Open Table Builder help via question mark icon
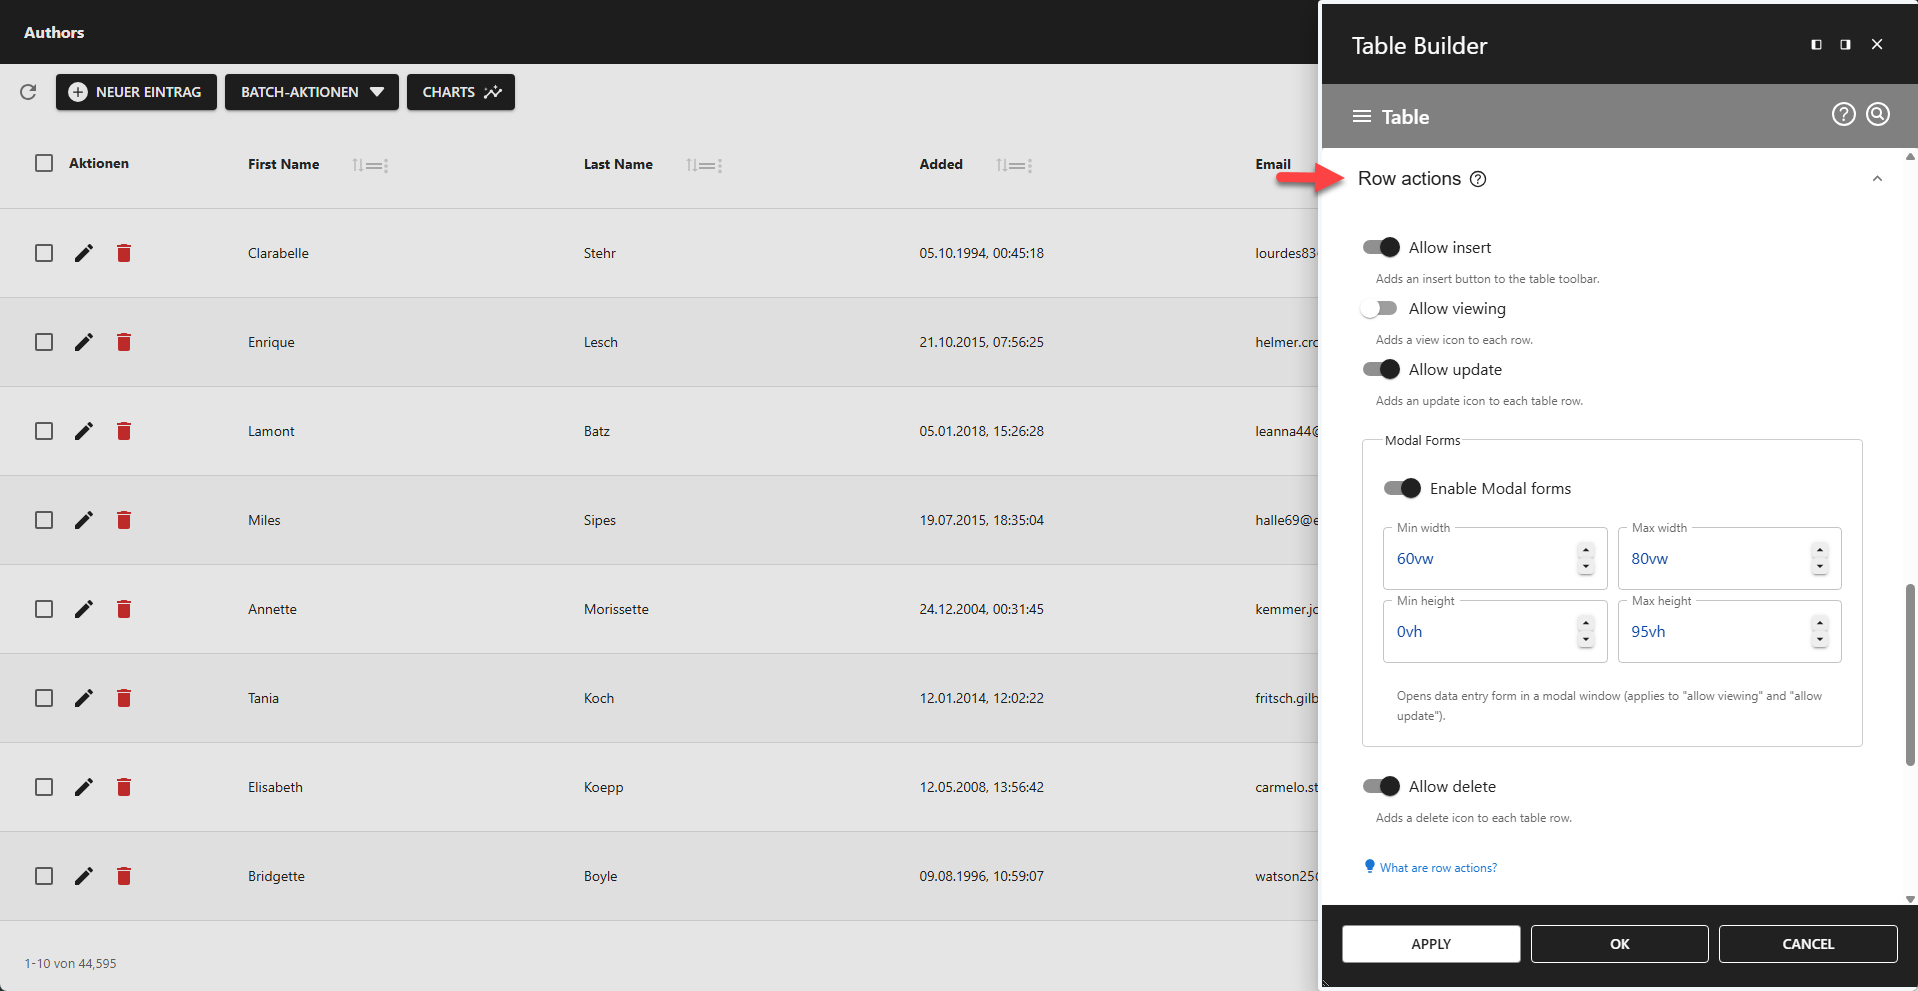The height and width of the screenshot is (991, 1918). [1843, 114]
